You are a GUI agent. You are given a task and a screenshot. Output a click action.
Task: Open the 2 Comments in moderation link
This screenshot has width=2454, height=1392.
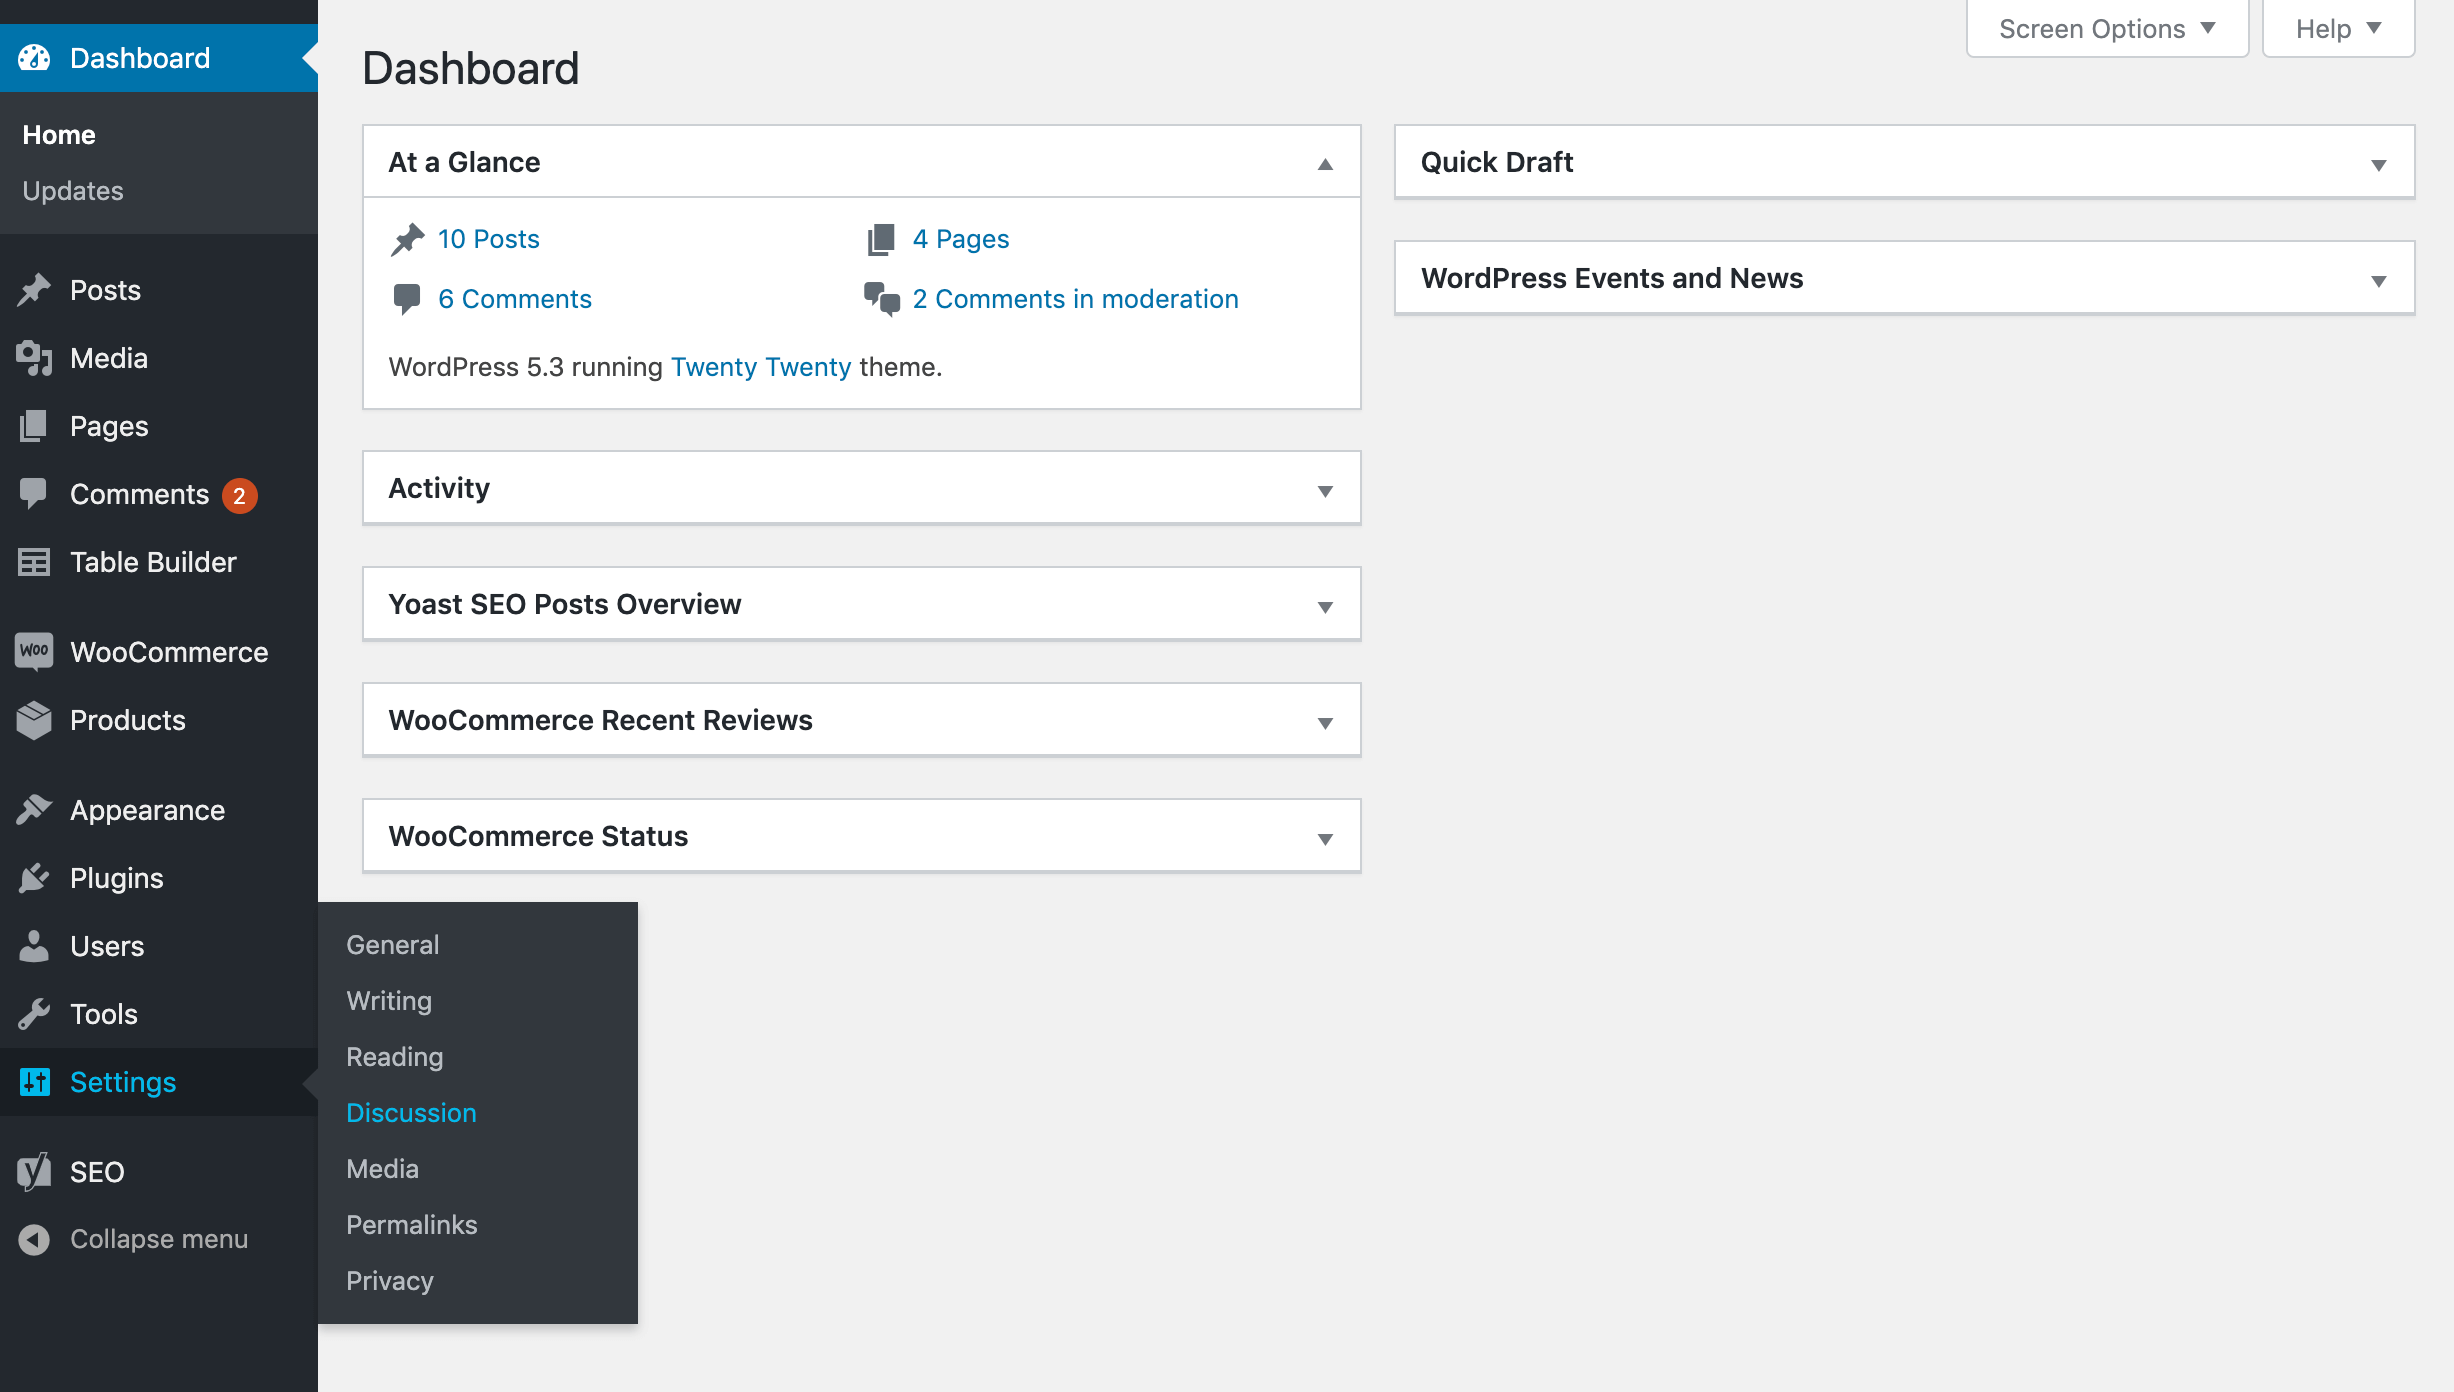(1075, 299)
